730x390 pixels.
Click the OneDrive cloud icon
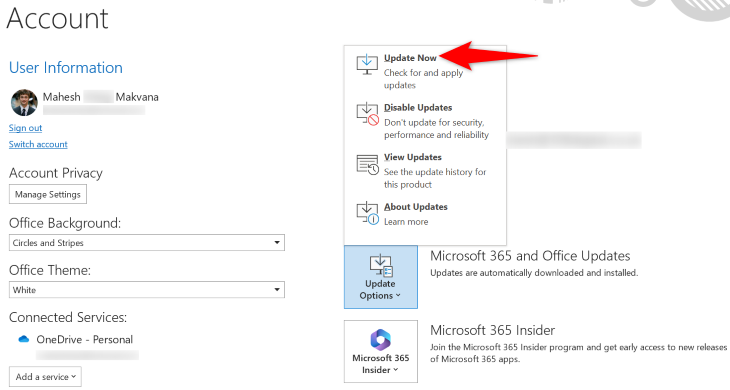(x=23, y=339)
